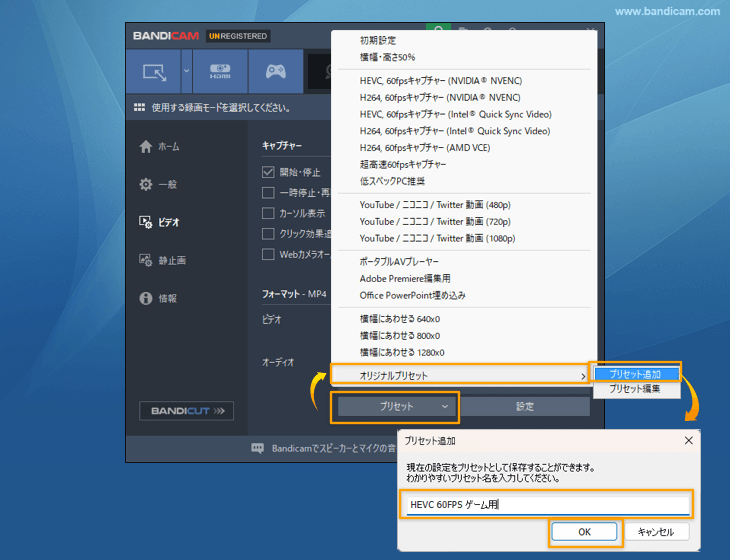Open dropdown arrow beside screen recording mode
This screenshot has height=560, width=730.
186,72
